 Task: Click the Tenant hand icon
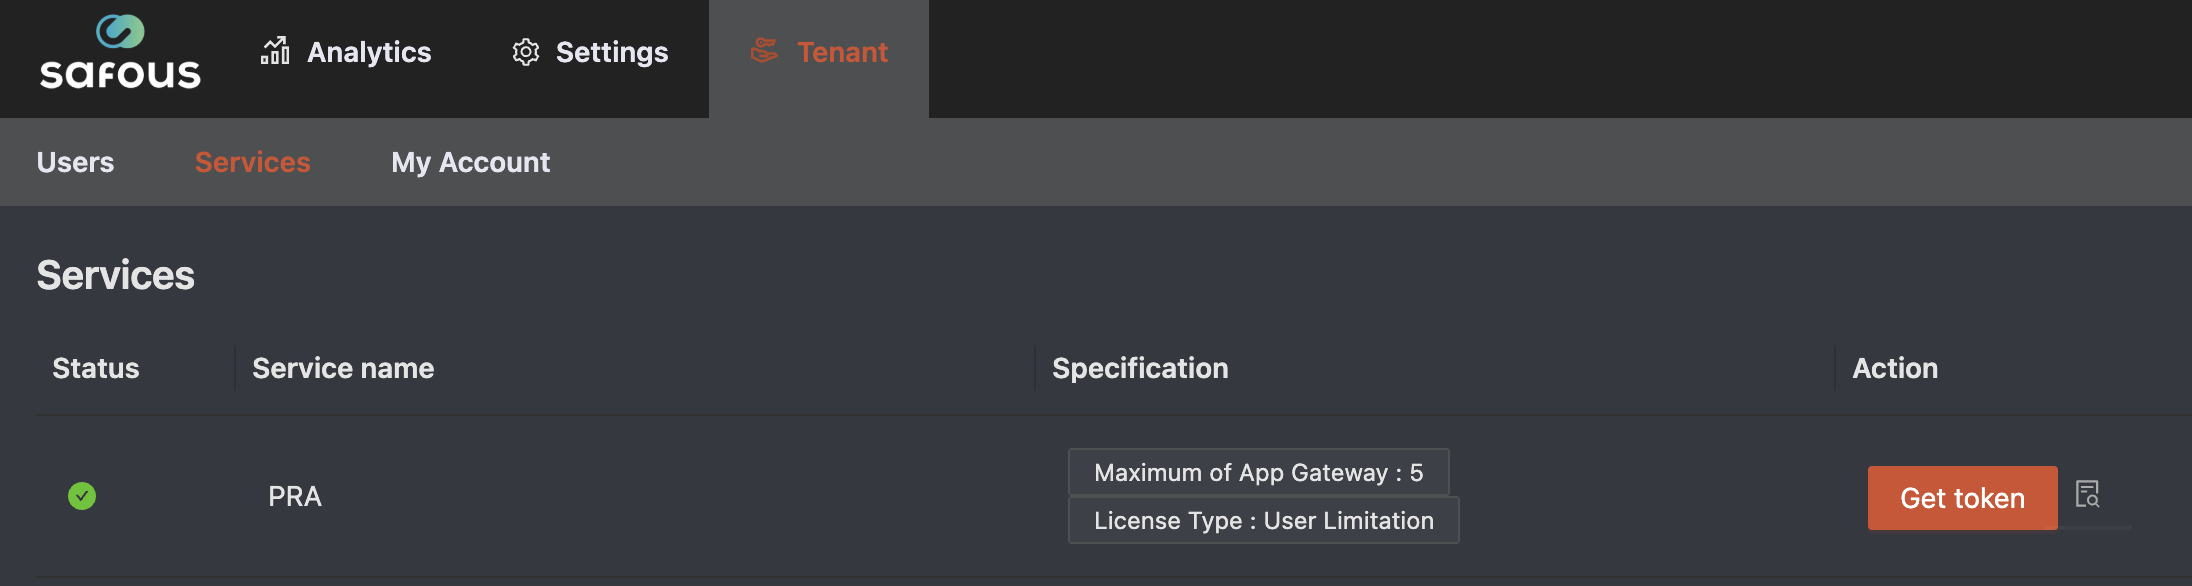tap(765, 51)
